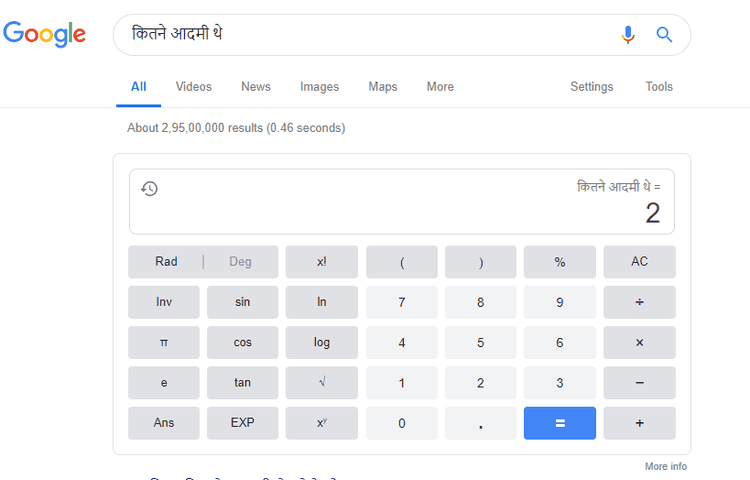Open the Settings dropdown
Screen dimensions: 750x480
point(591,87)
